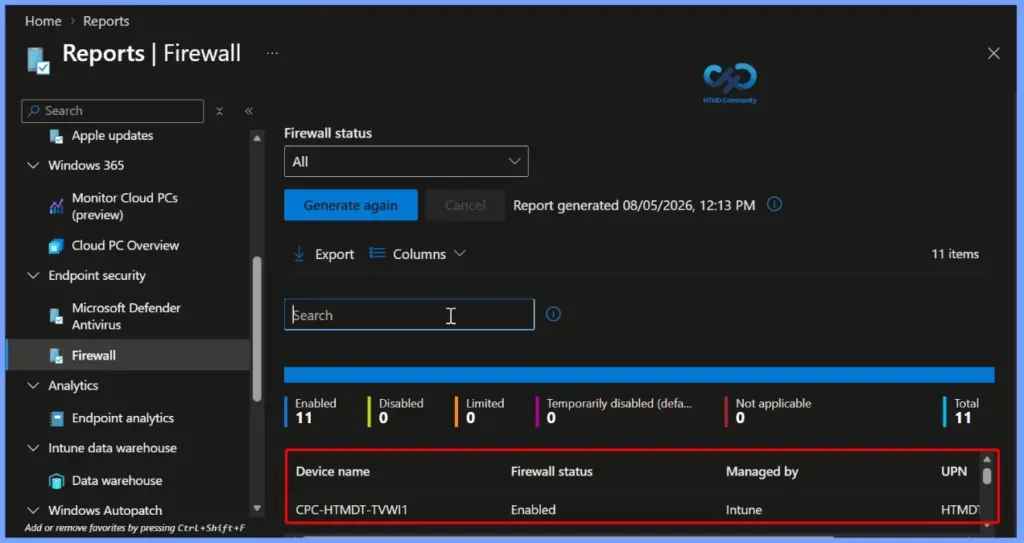Image resolution: width=1024 pixels, height=543 pixels.
Task: Select device CPC-HTMDT-TVWI1 cell
Action: click(351, 510)
